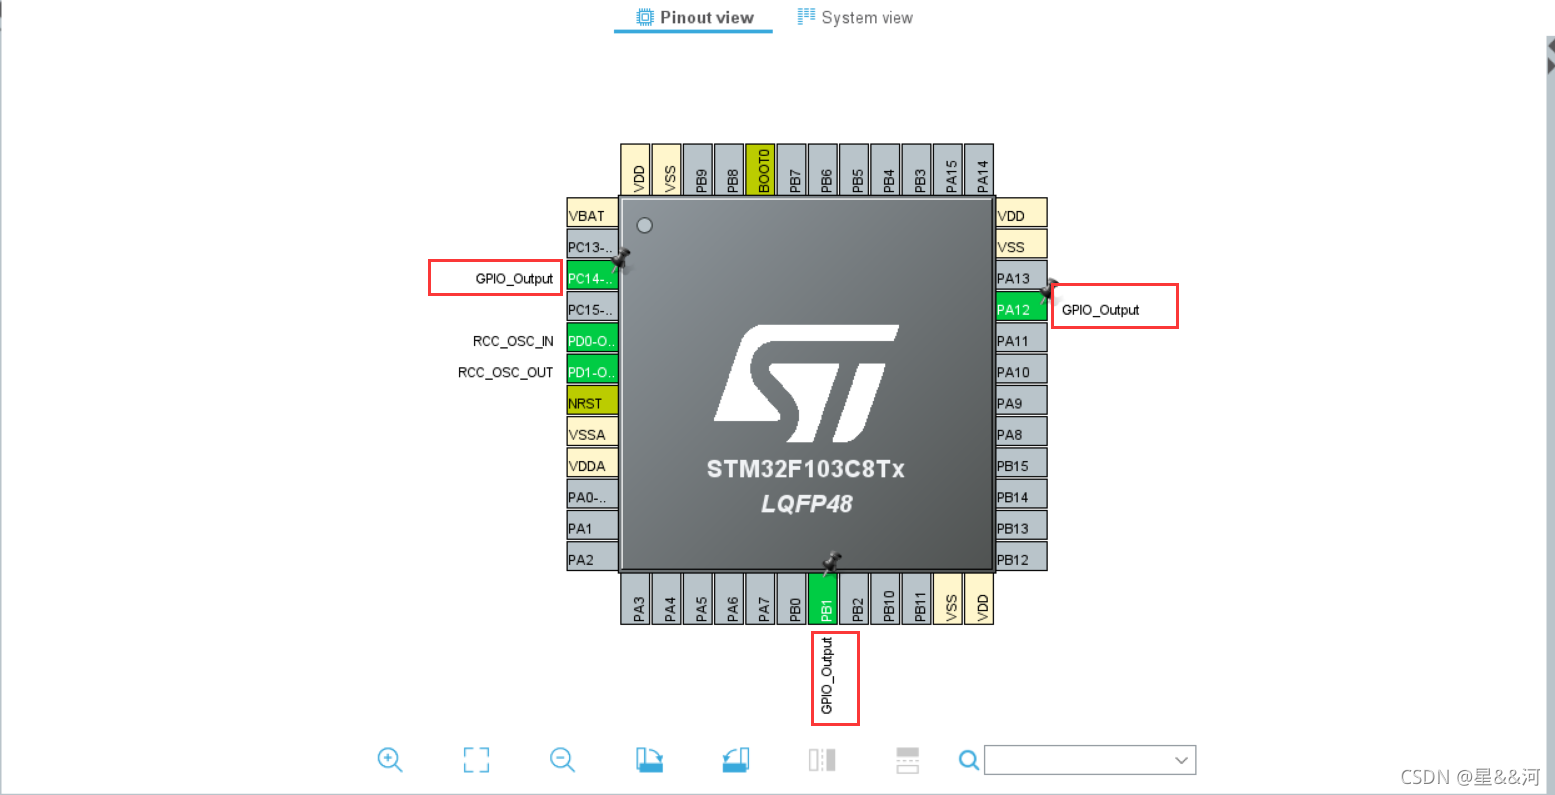The height and width of the screenshot is (795, 1555).
Task: Click the best fit view icon
Action: [x=476, y=760]
